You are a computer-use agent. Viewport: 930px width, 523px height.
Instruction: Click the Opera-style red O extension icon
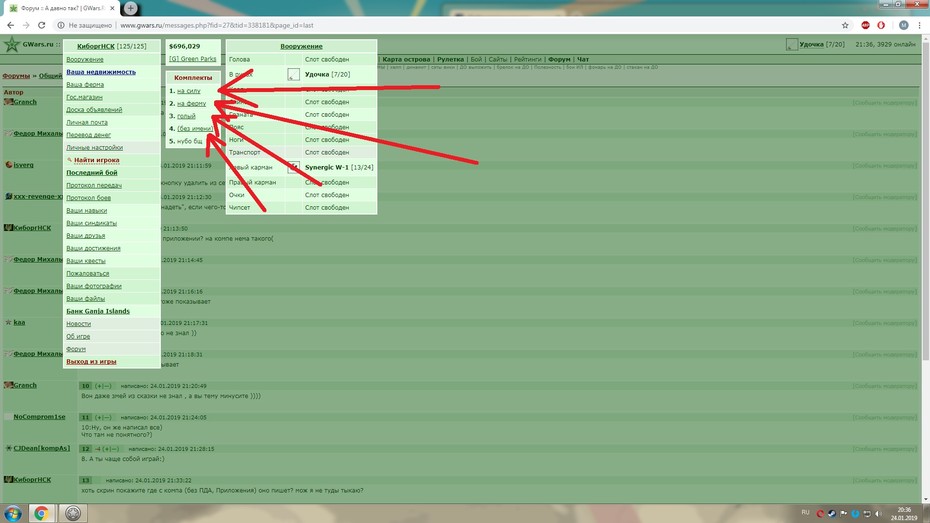pos(881,25)
